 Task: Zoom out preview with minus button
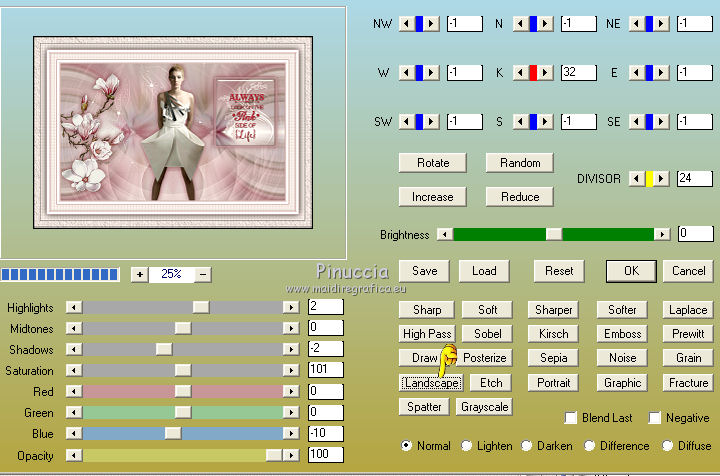click(203, 274)
